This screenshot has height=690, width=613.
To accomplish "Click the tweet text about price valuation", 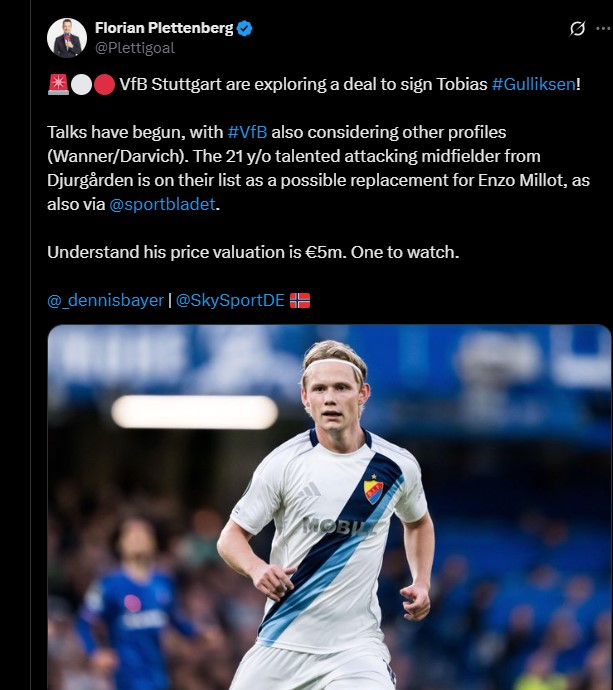I will tap(253, 252).
